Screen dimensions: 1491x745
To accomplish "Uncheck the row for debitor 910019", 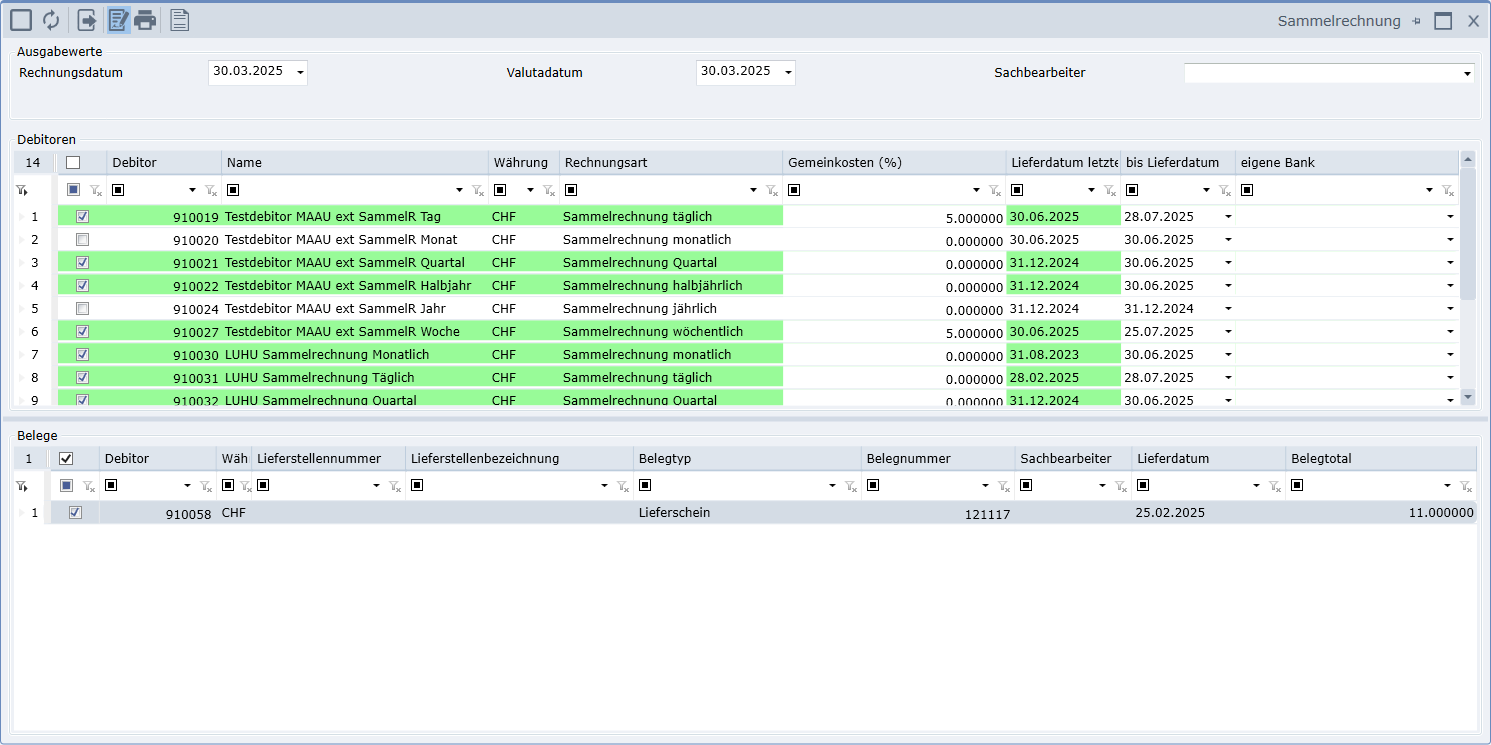I will point(82,217).
